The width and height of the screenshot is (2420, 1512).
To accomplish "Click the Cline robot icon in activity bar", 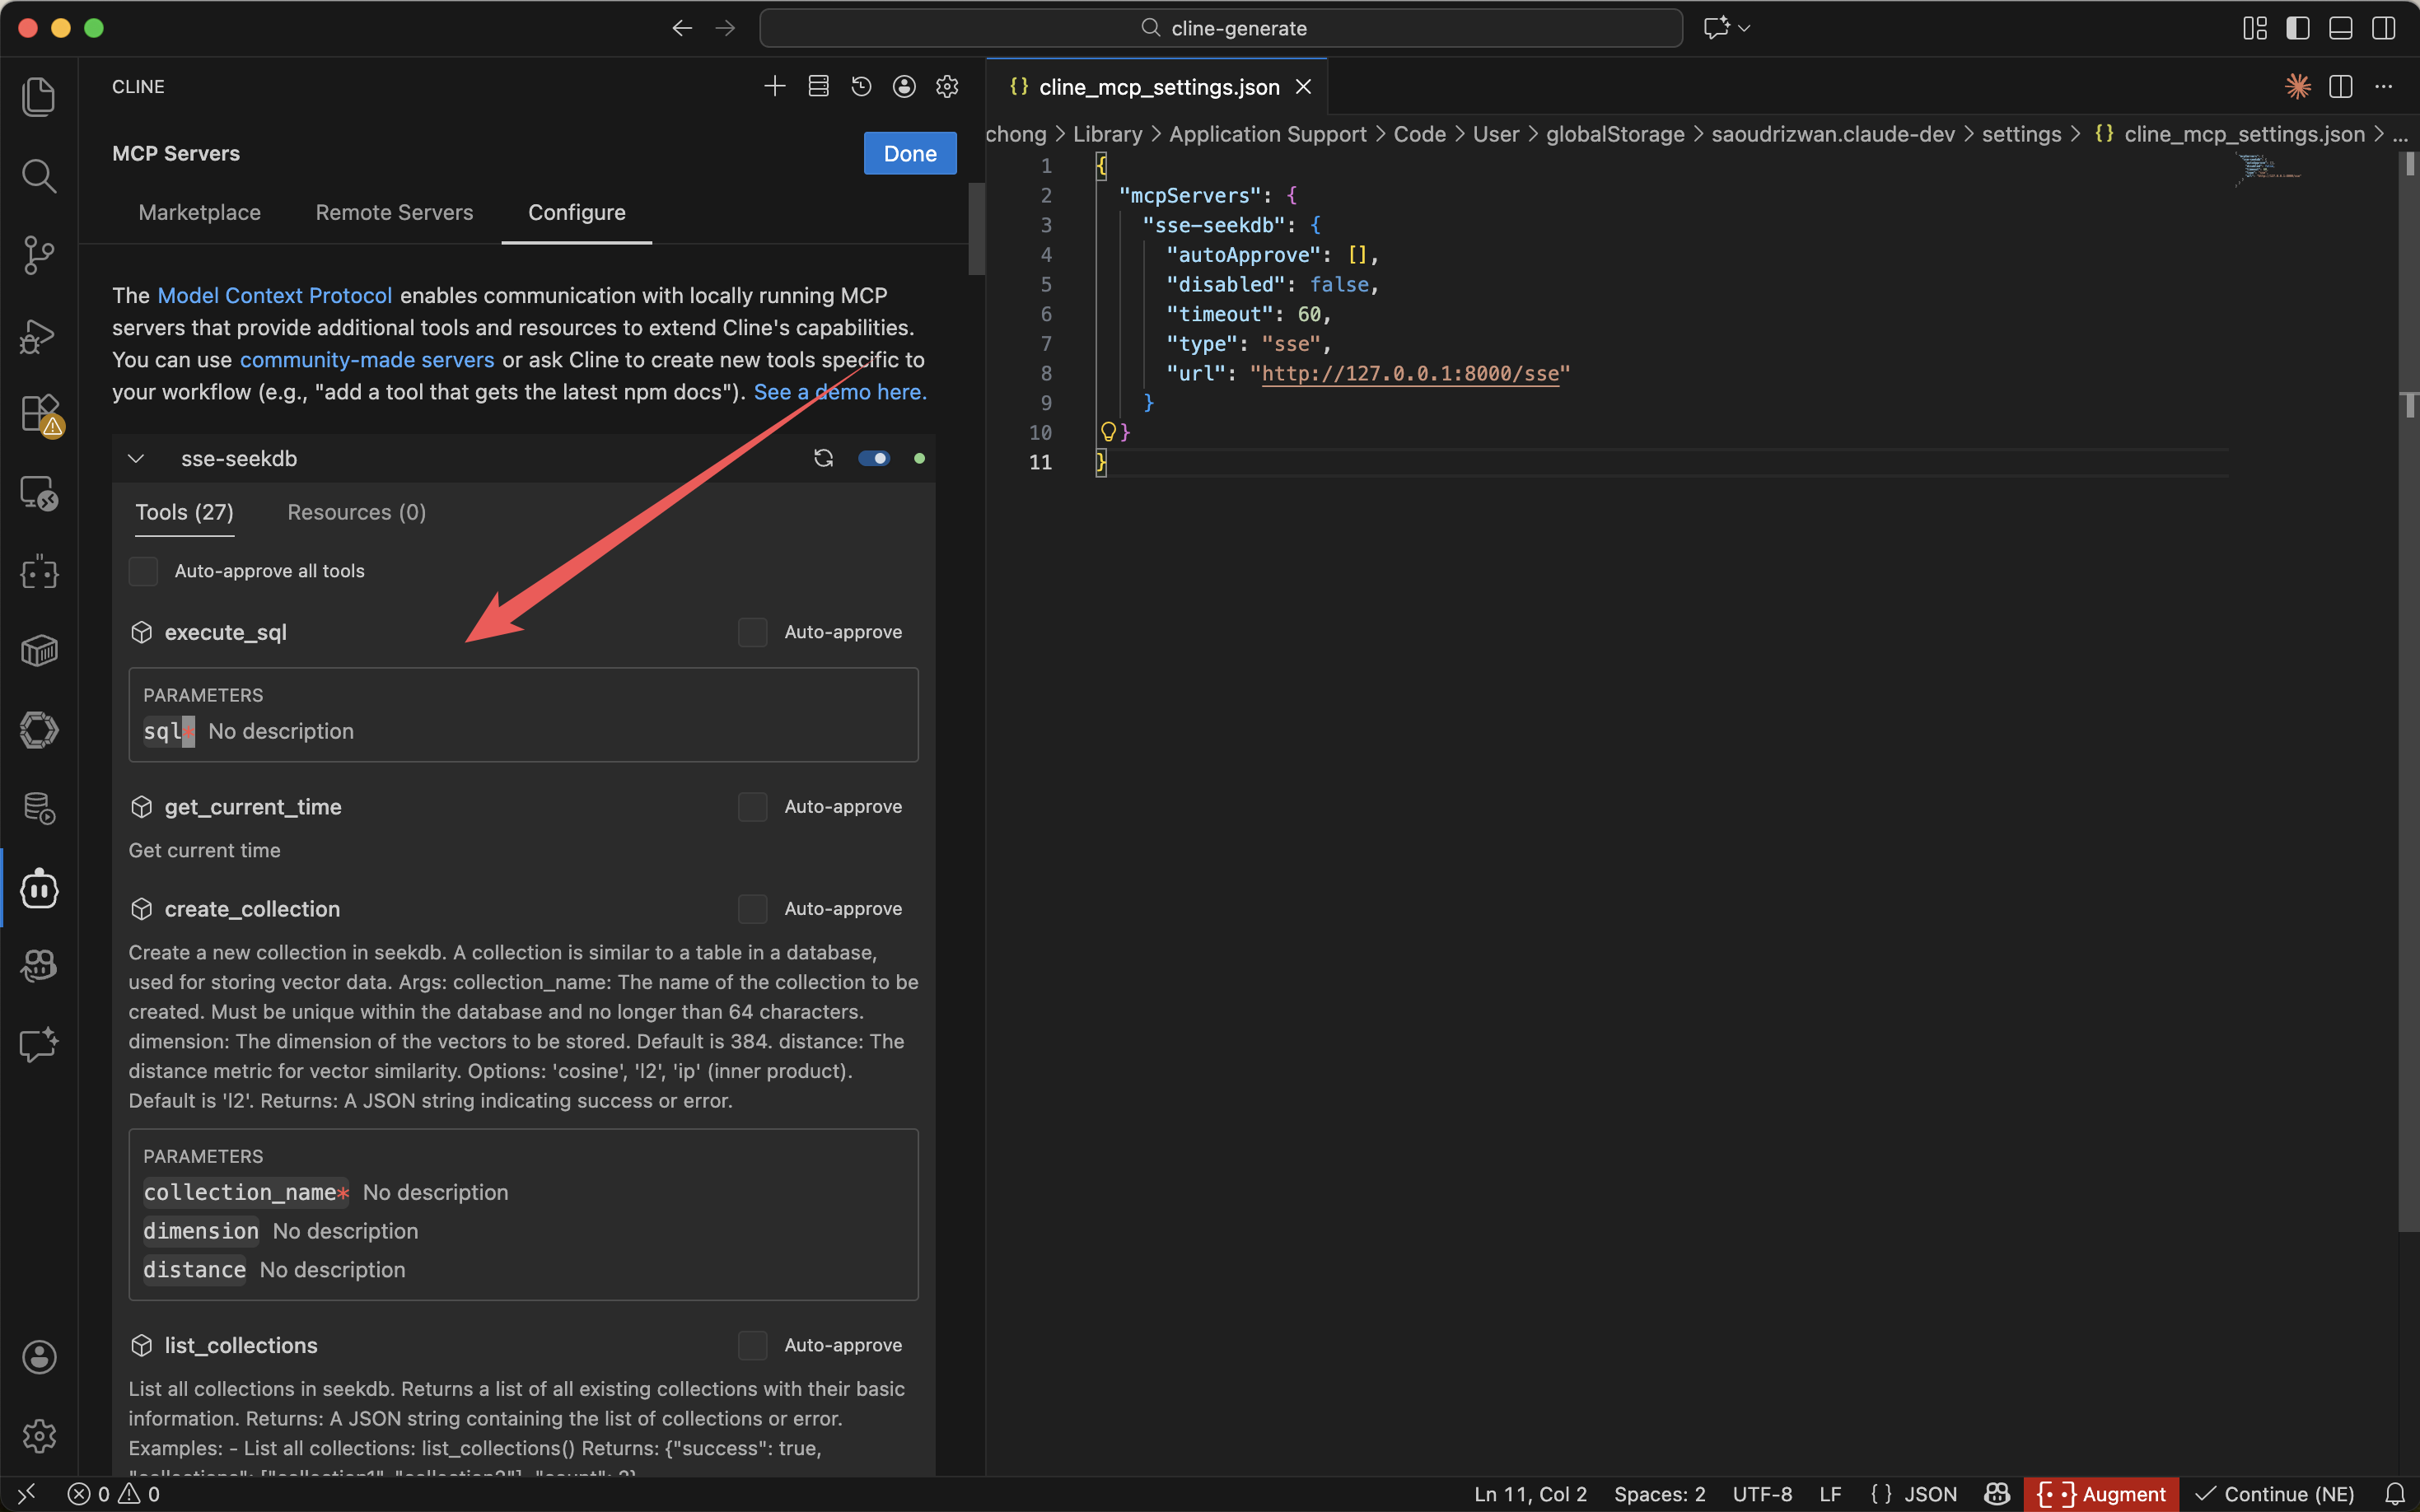I will [x=38, y=888].
